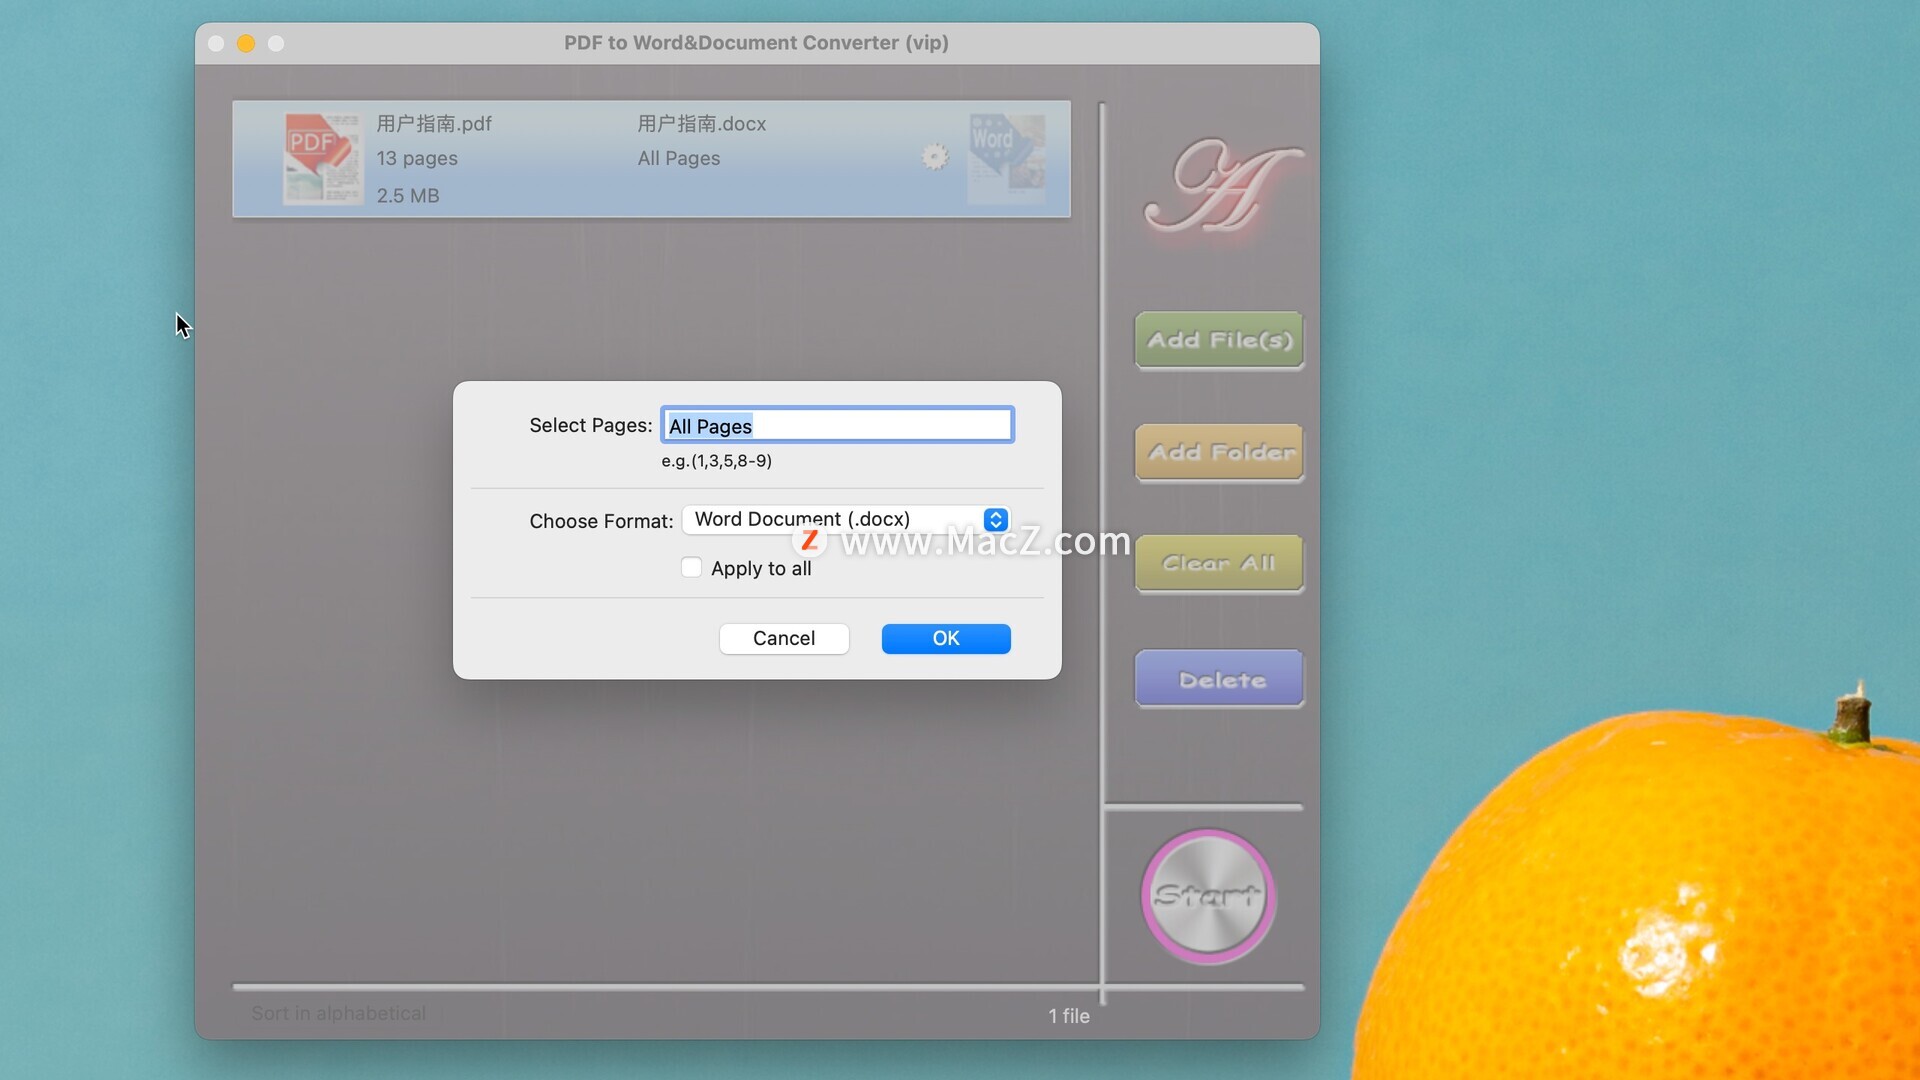Image resolution: width=1920 pixels, height=1080 pixels.
Task: Click the Delete button
Action: click(1219, 679)
